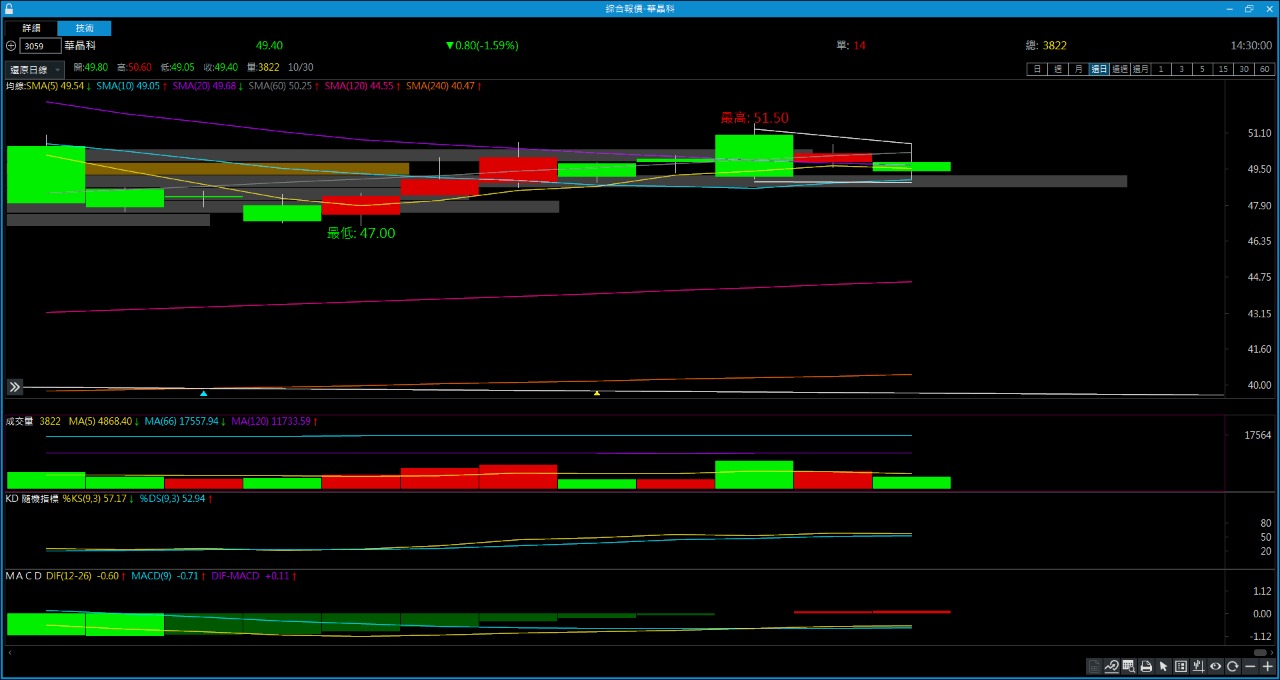
Task: Select the 還日 period toggle
Action: [1099, 69]
